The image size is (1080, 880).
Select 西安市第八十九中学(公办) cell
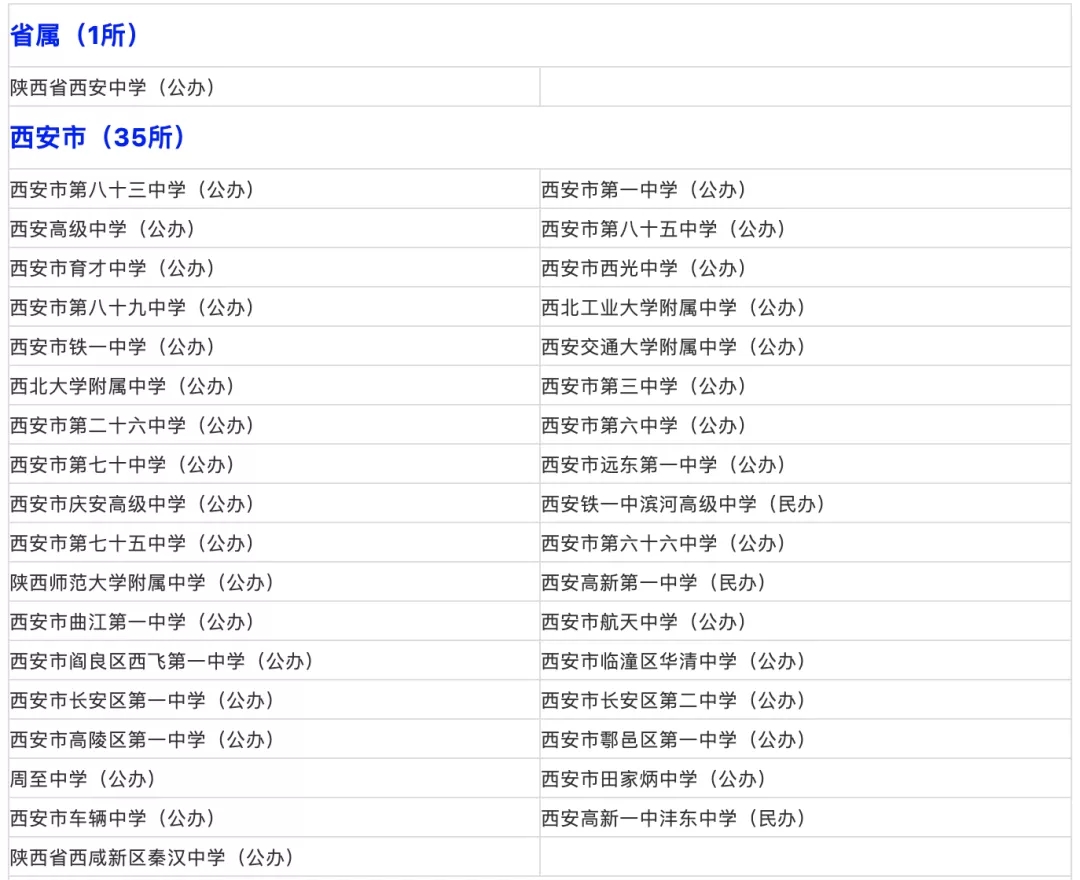(x=274, y=306)
